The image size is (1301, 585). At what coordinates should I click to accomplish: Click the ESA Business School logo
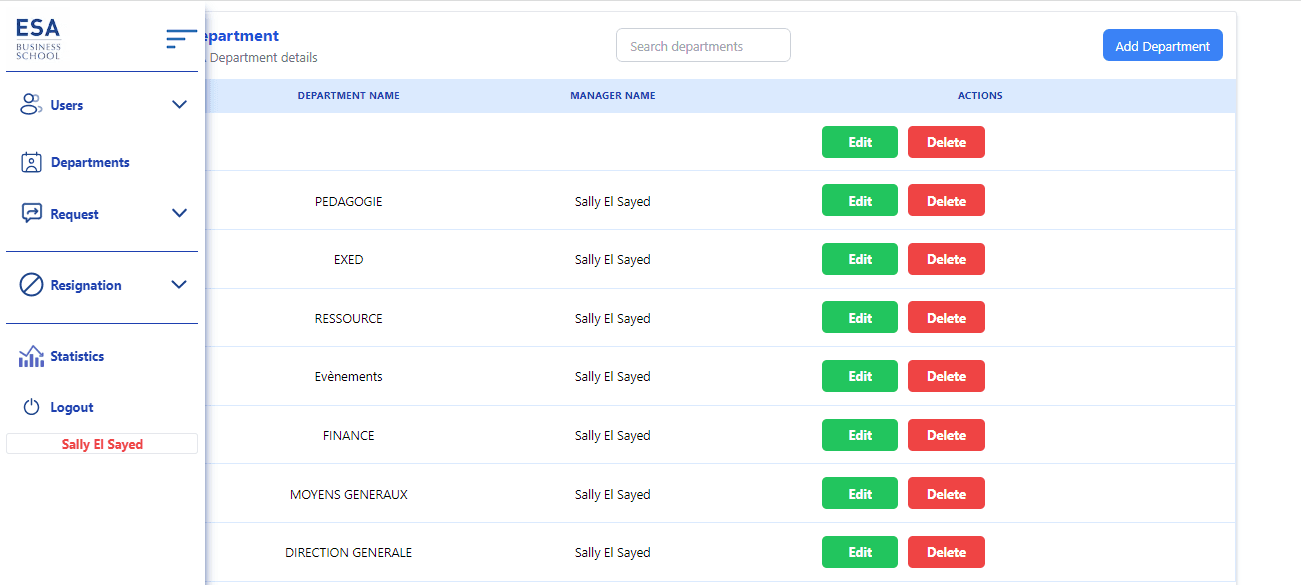[x=37, y=37]
